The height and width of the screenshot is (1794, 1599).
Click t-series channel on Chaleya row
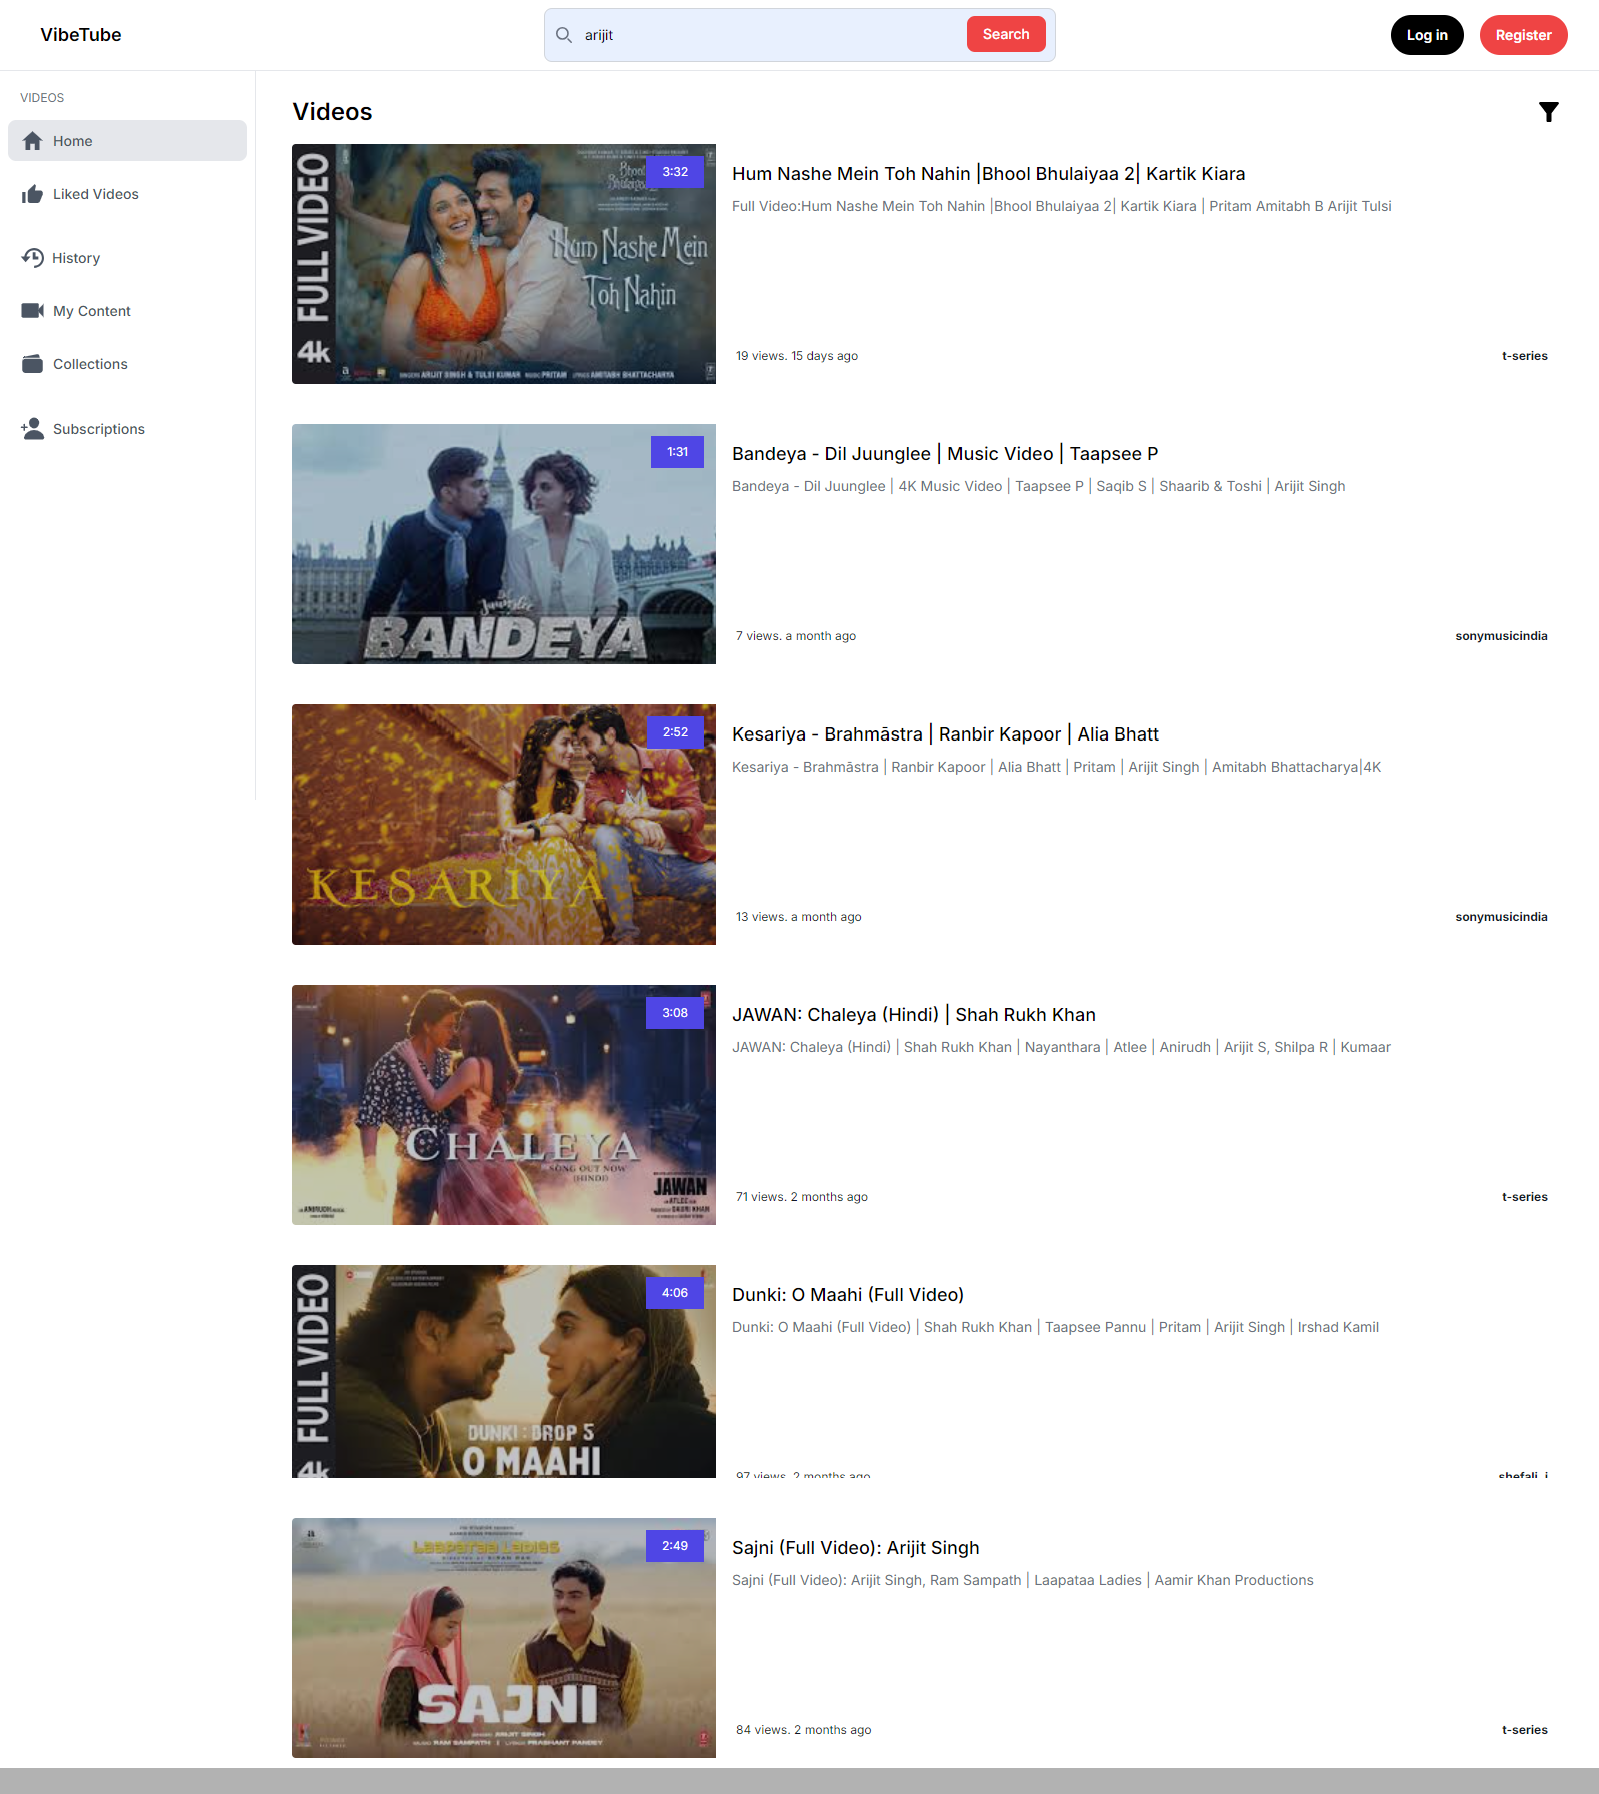(x=1524, y=1197)
